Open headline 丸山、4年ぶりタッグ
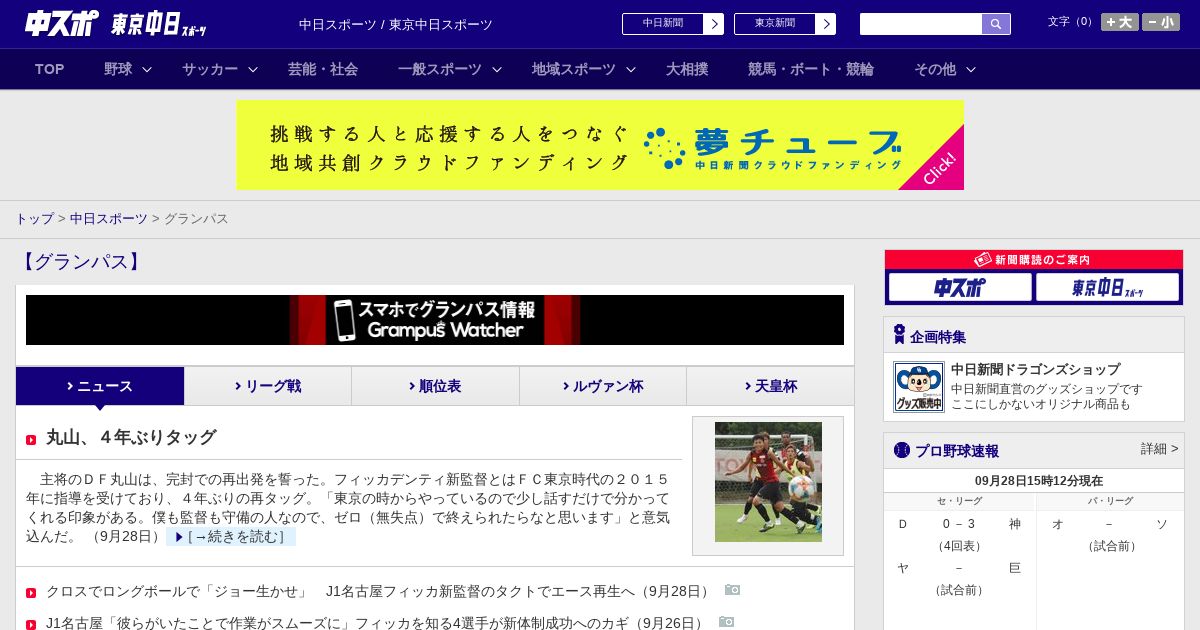Image resolution: width=1200 pixels, height=630 pixels. (131, 437)
